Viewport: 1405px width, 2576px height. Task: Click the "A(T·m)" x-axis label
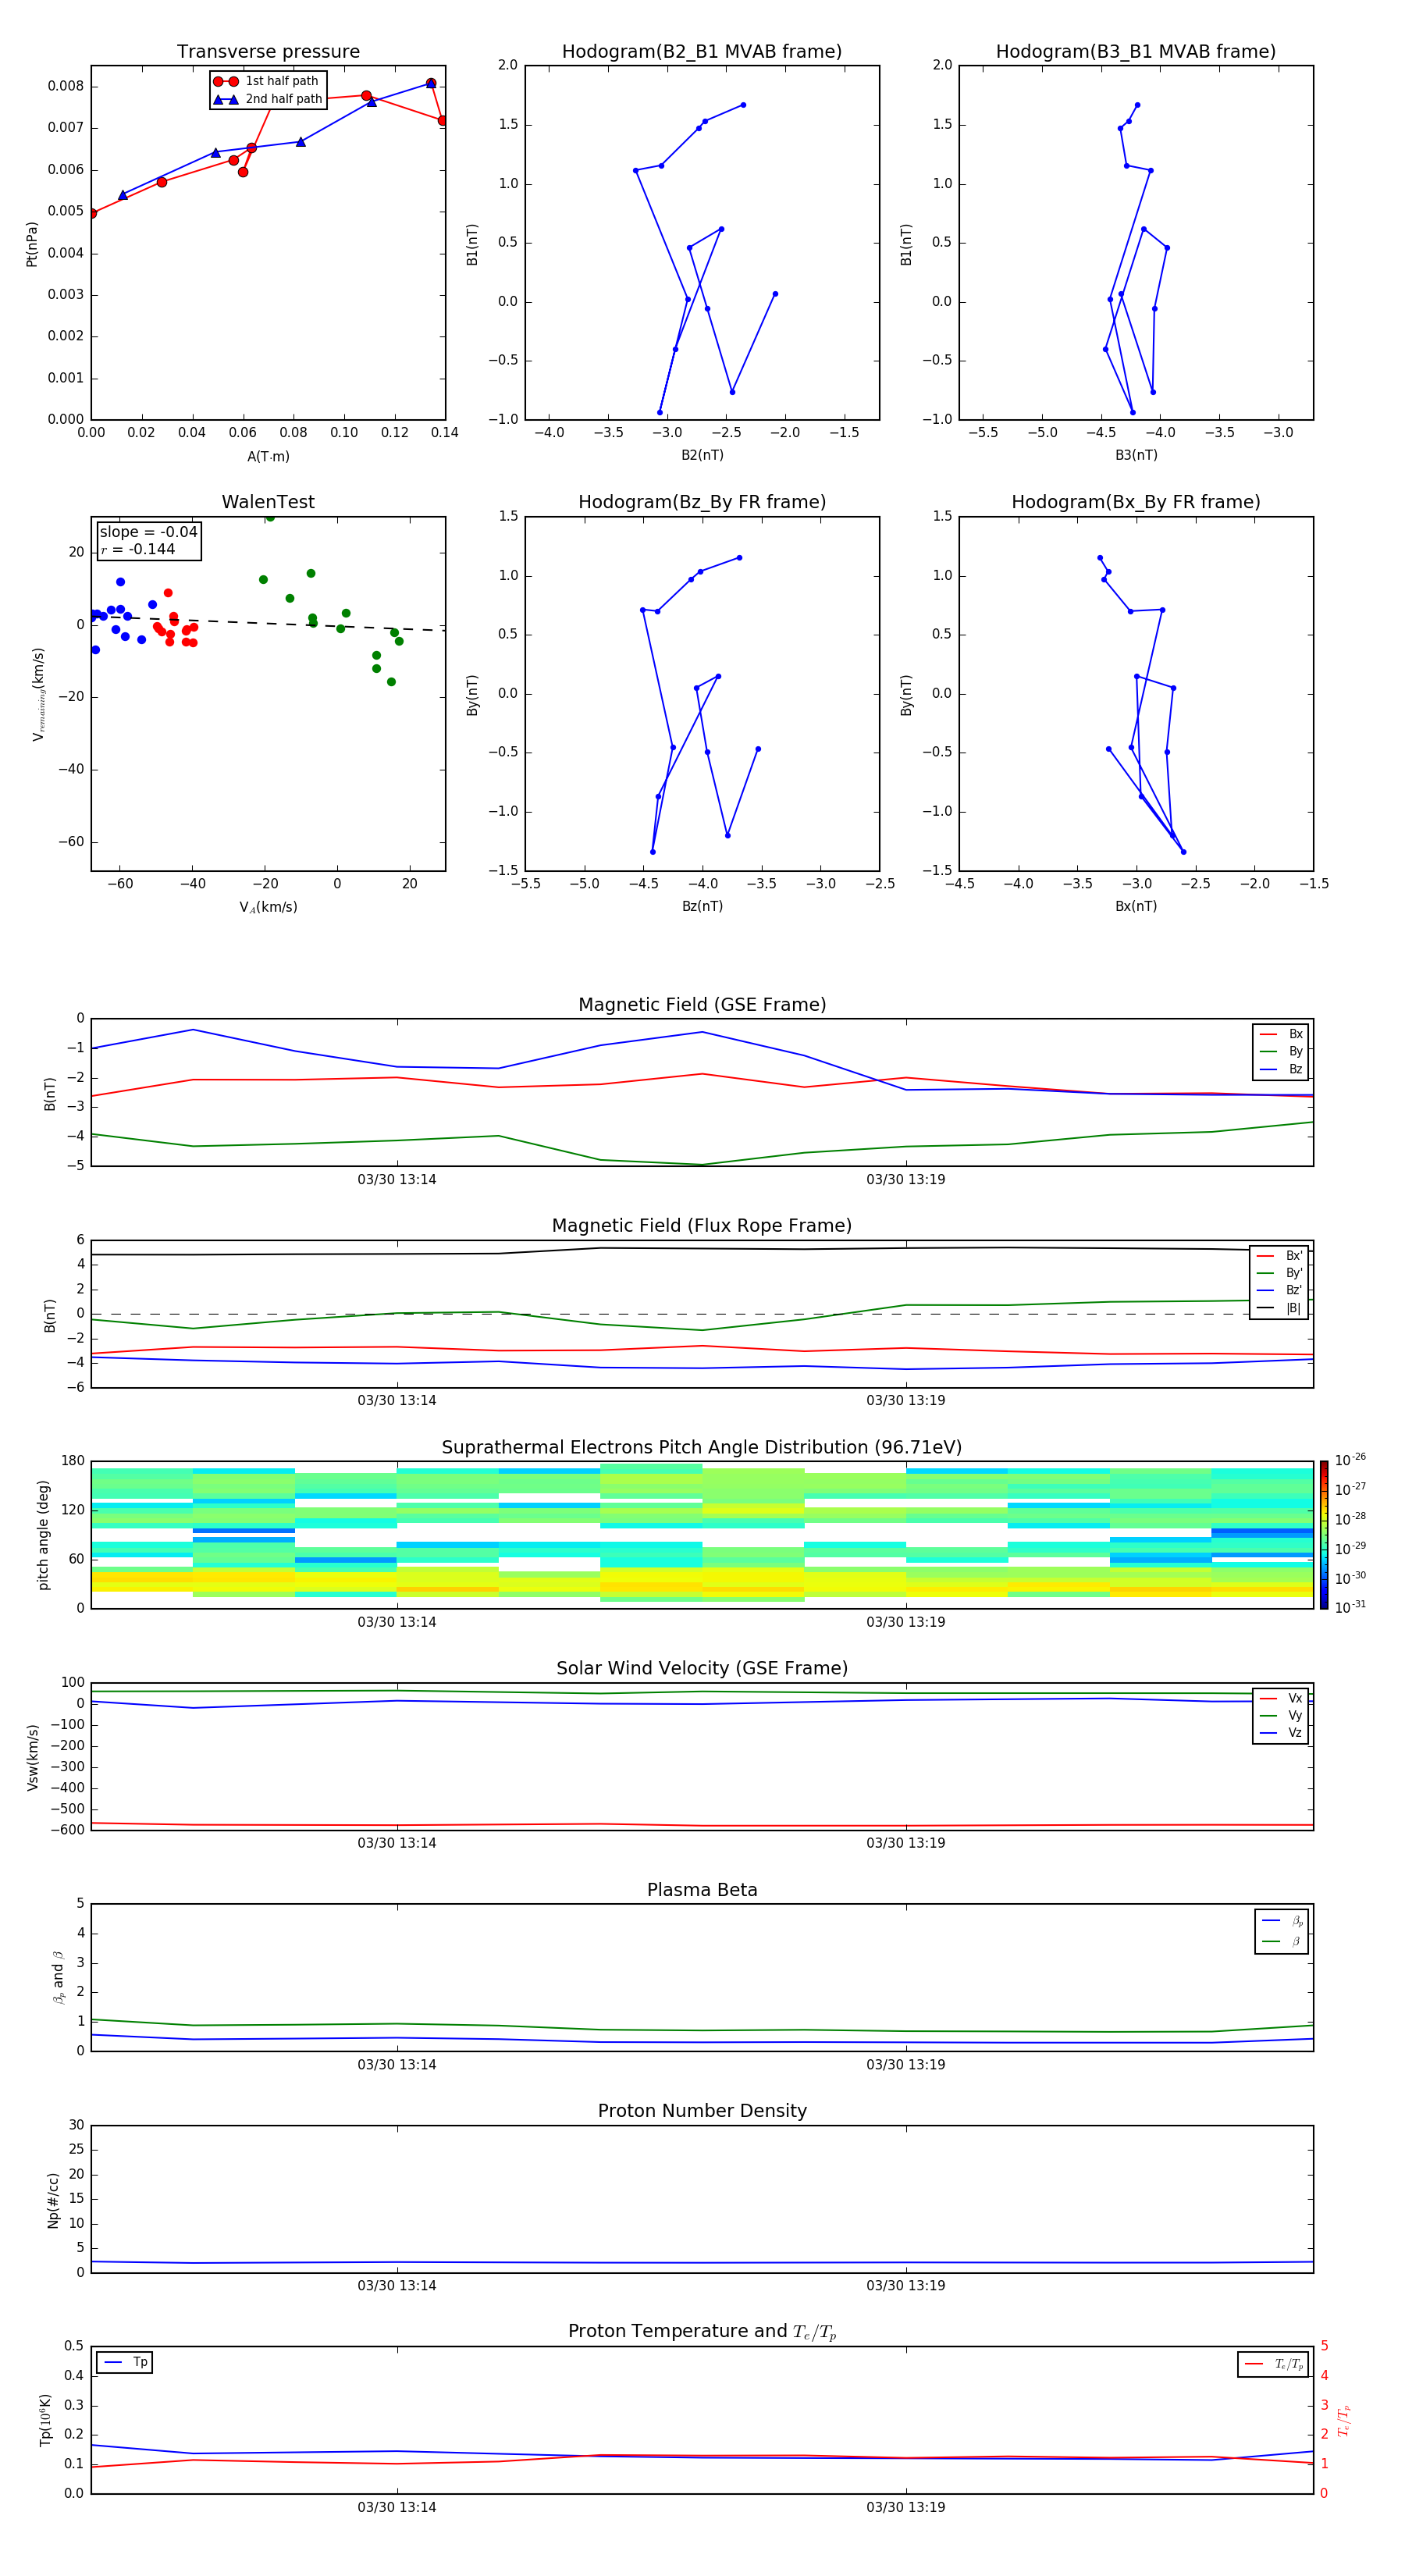tap(268, 456)
